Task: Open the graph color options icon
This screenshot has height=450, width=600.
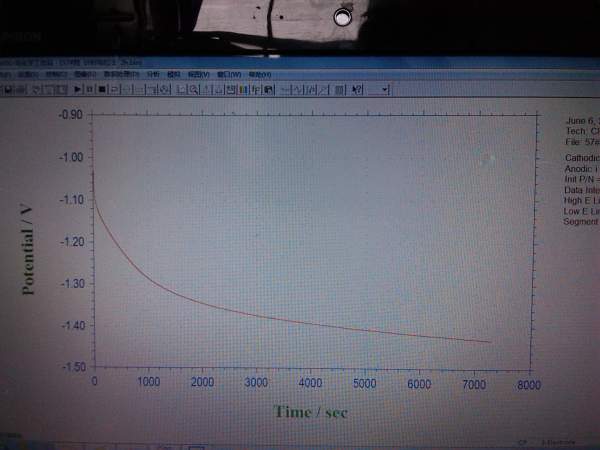Action: (243, 90)
